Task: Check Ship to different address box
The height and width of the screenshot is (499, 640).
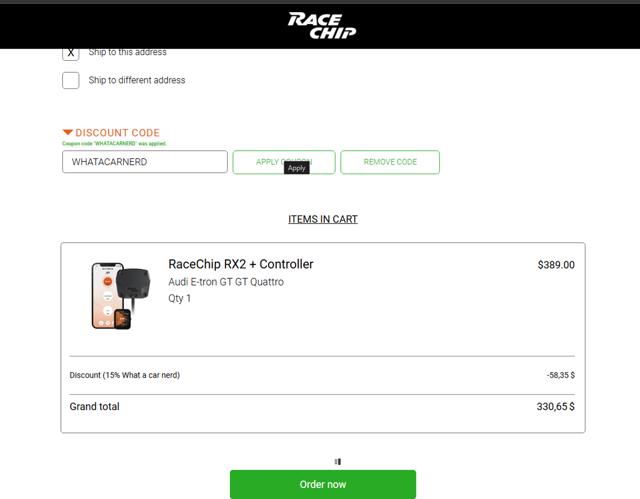Action: 71,80
